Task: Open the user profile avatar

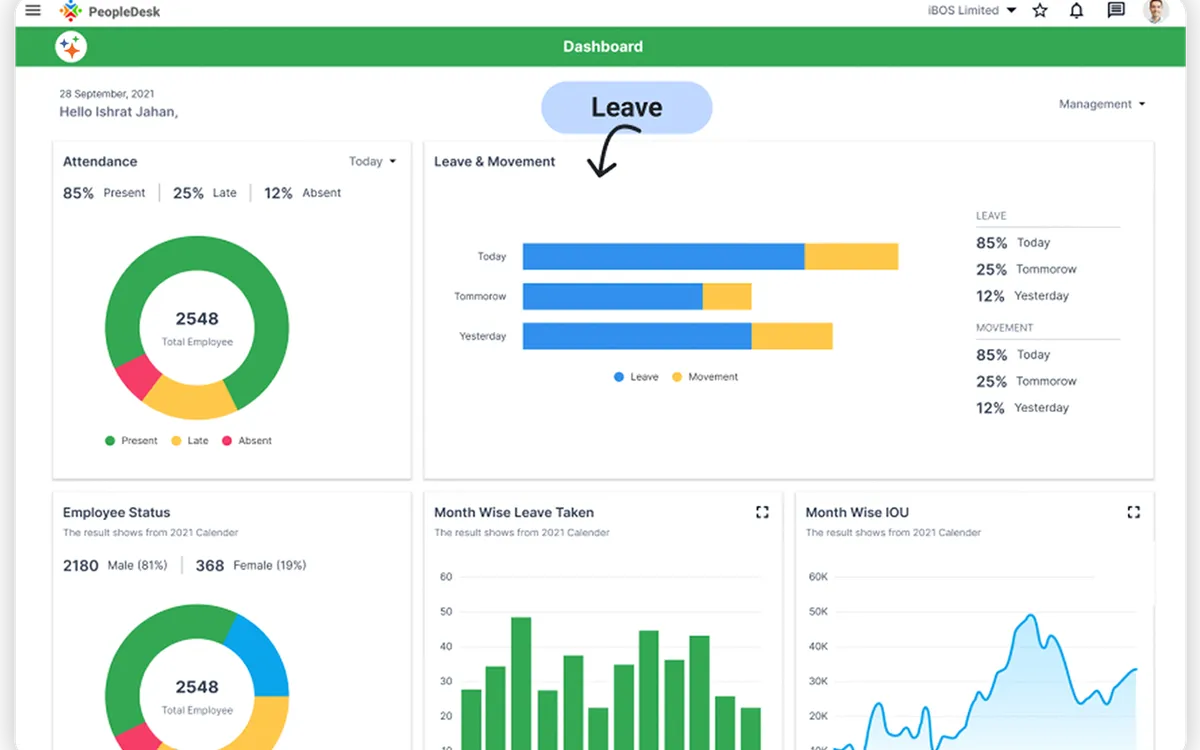Action: point(1156,11)
